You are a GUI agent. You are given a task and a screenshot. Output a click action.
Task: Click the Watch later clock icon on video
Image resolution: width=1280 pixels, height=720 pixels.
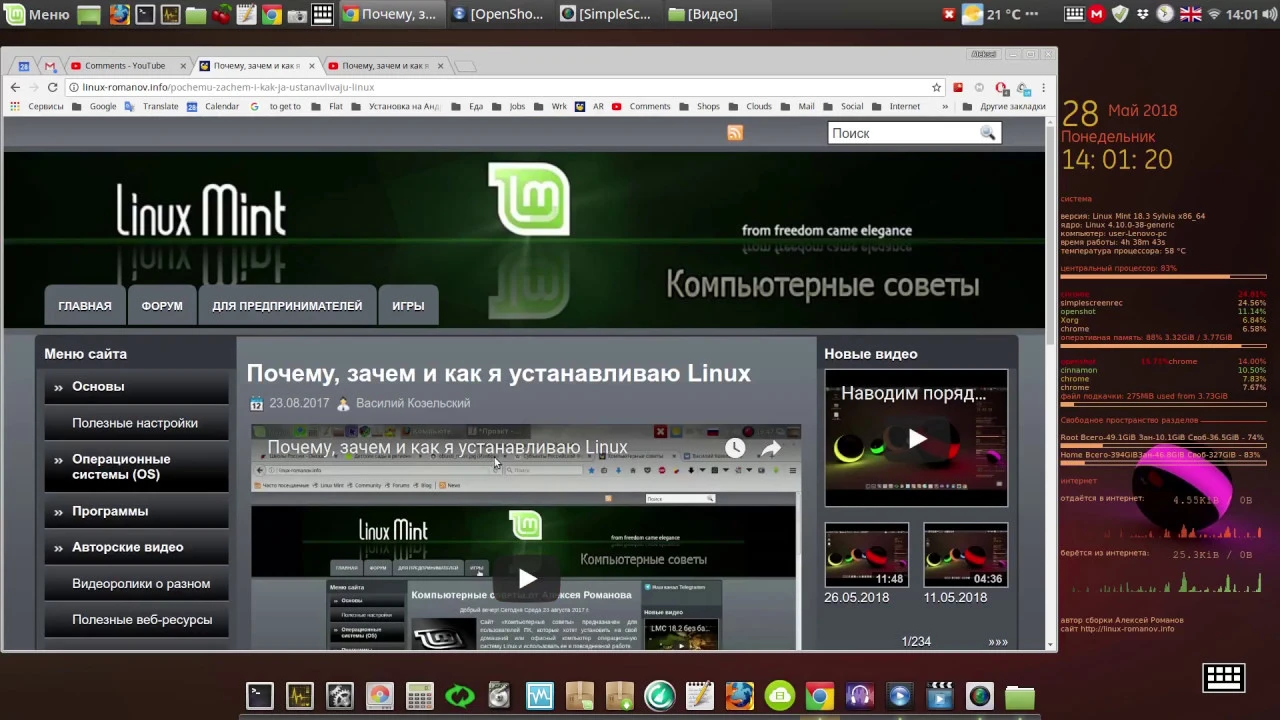coord(735,449)
